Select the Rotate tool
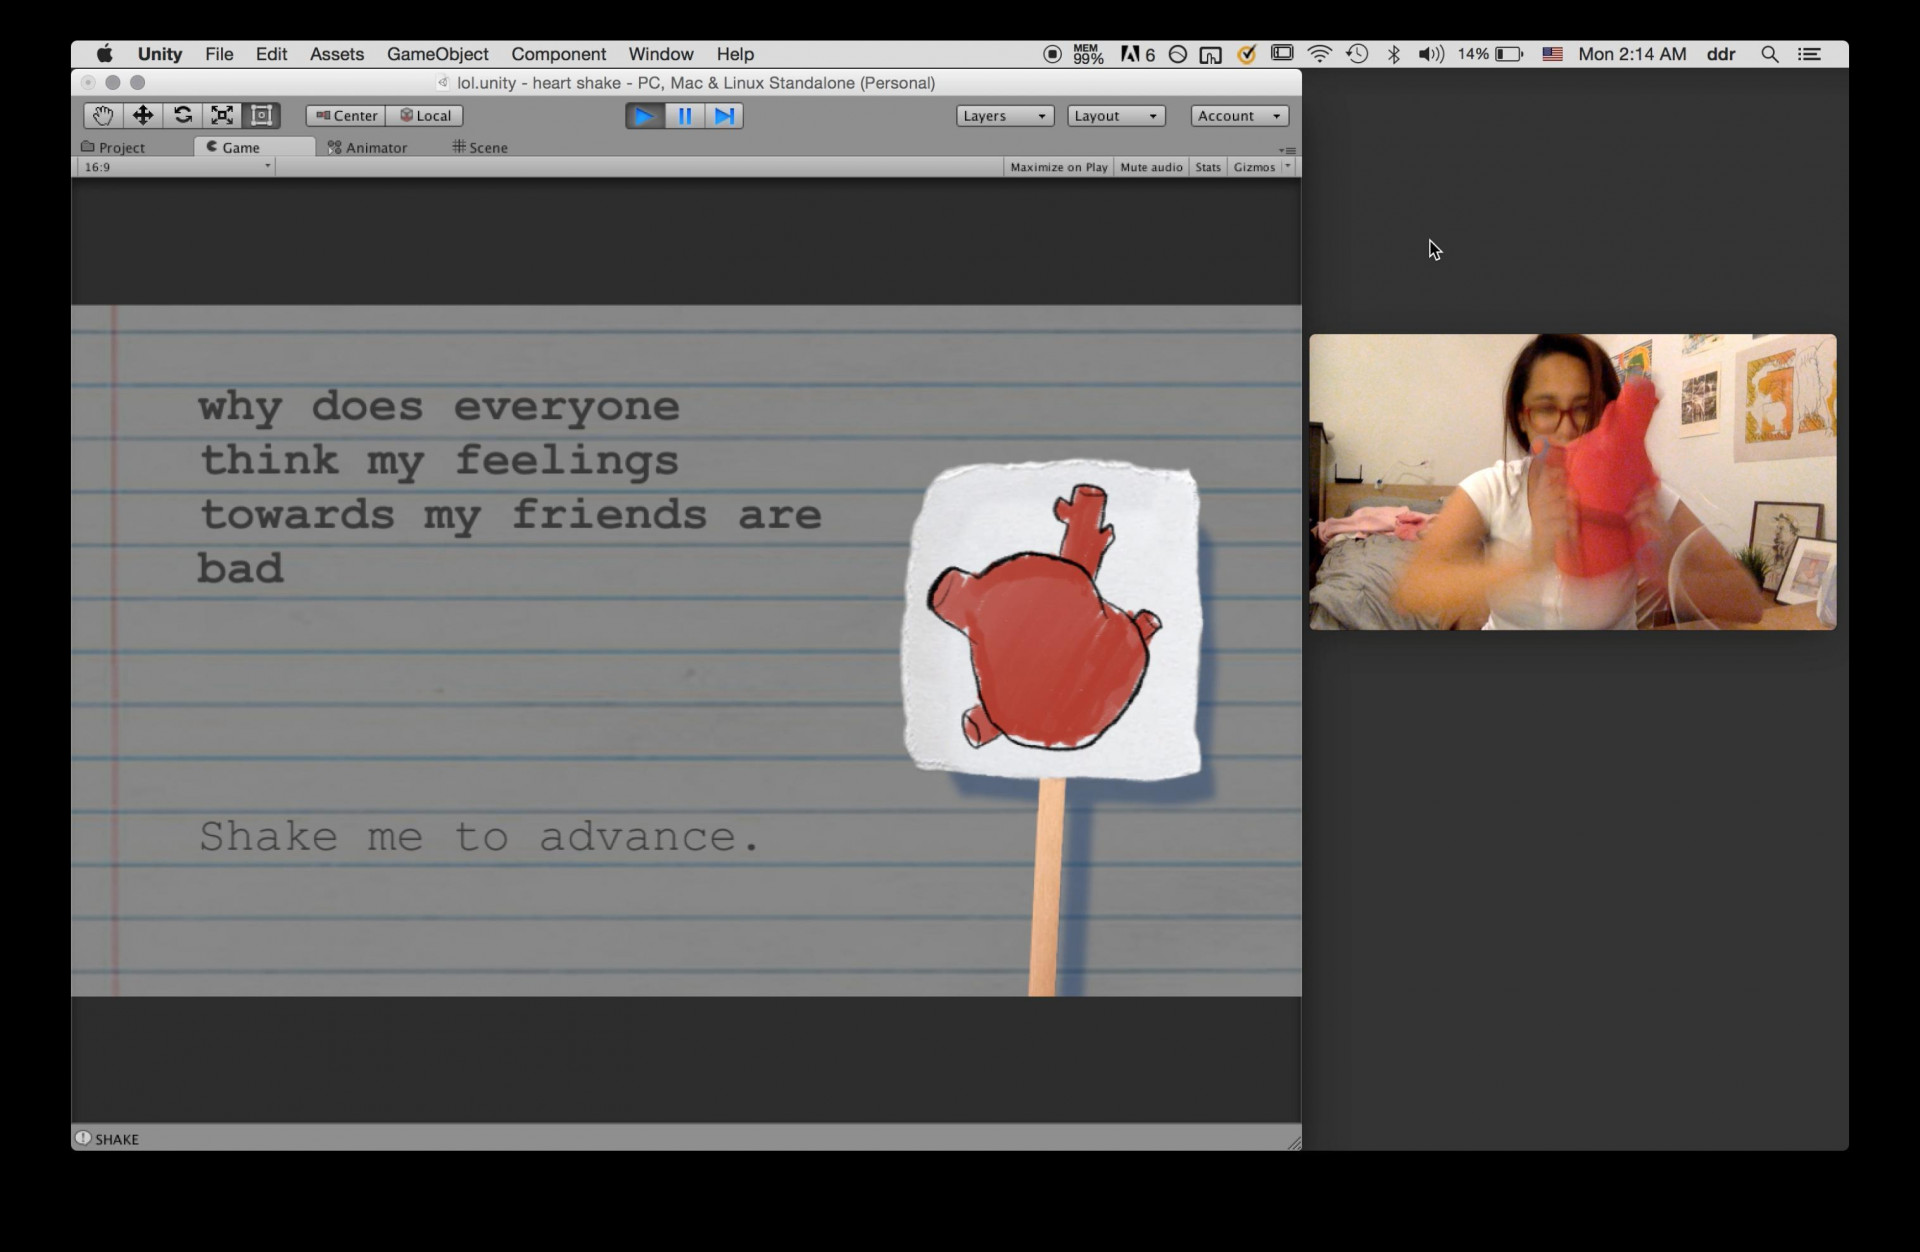Screen dimensions: 1920x1252 pos(182,116)
